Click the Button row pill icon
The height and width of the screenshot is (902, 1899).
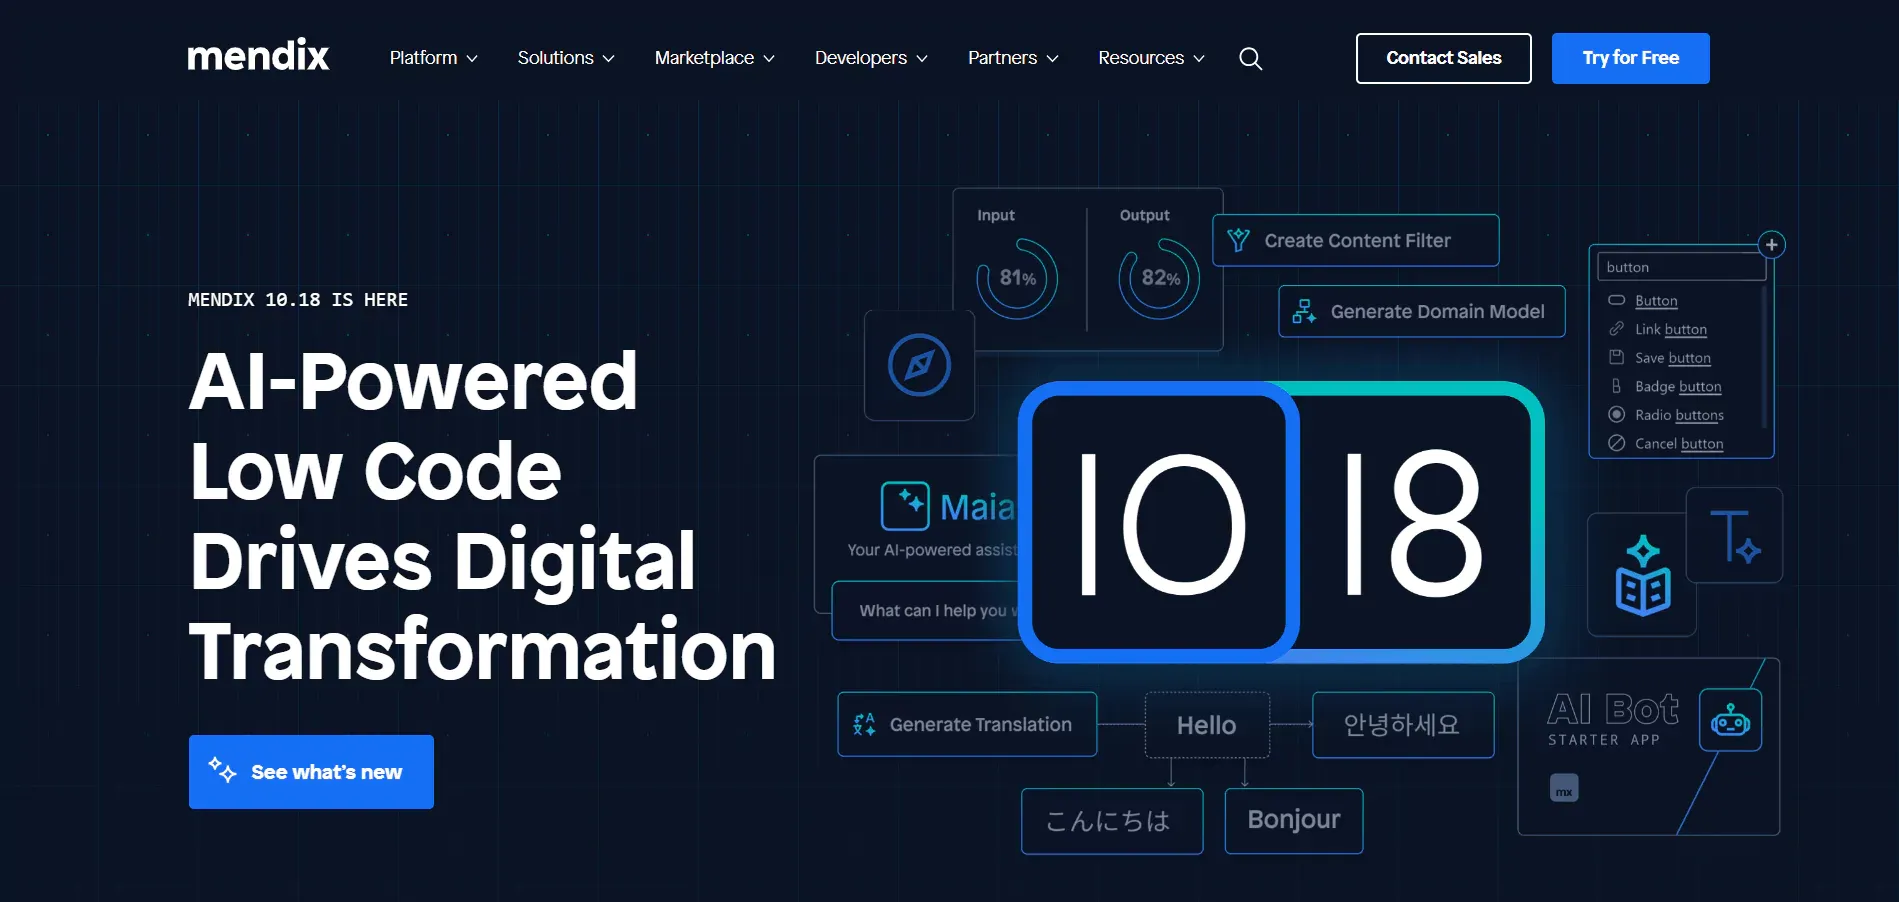(x=1616, y=300)
